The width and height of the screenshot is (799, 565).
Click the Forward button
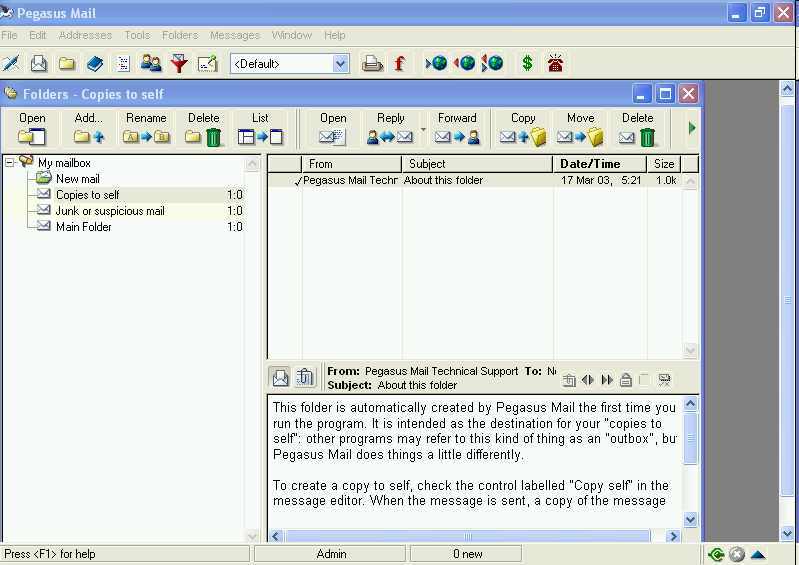tap(457, 128)
